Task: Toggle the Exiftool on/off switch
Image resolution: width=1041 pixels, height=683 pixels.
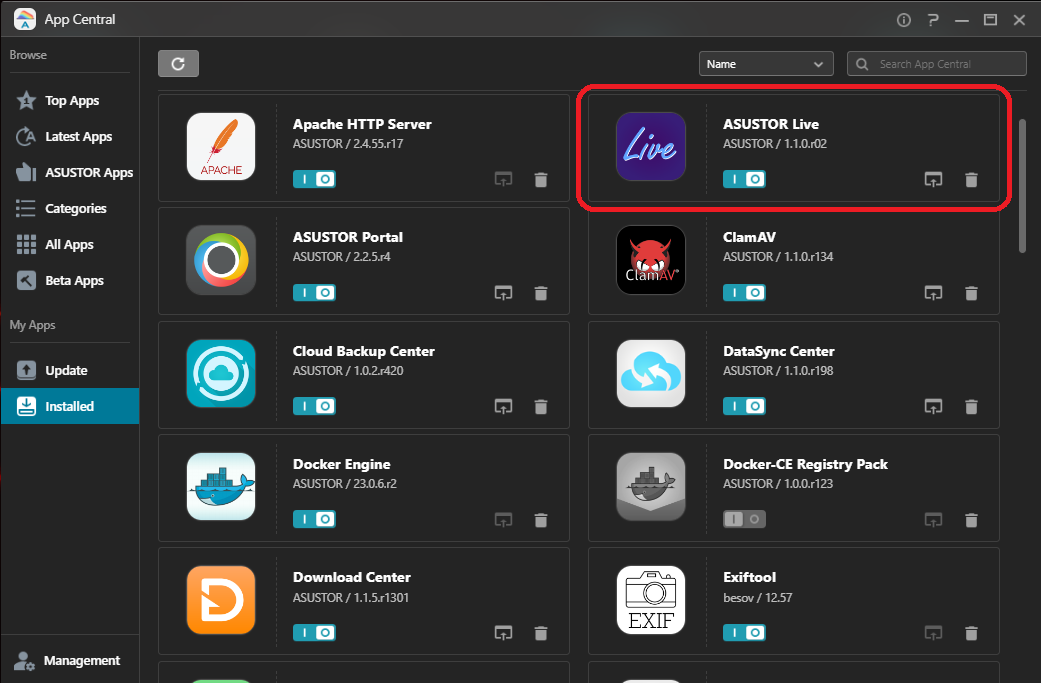Action: pyautogui.click(x=744, y=633)
